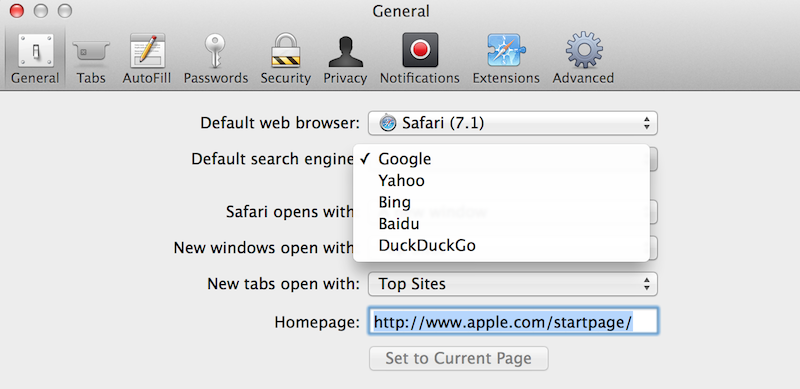This screenshot has height=389, width=800.
Task: Open the Security padlock icon pane
Action: [285, 50]
